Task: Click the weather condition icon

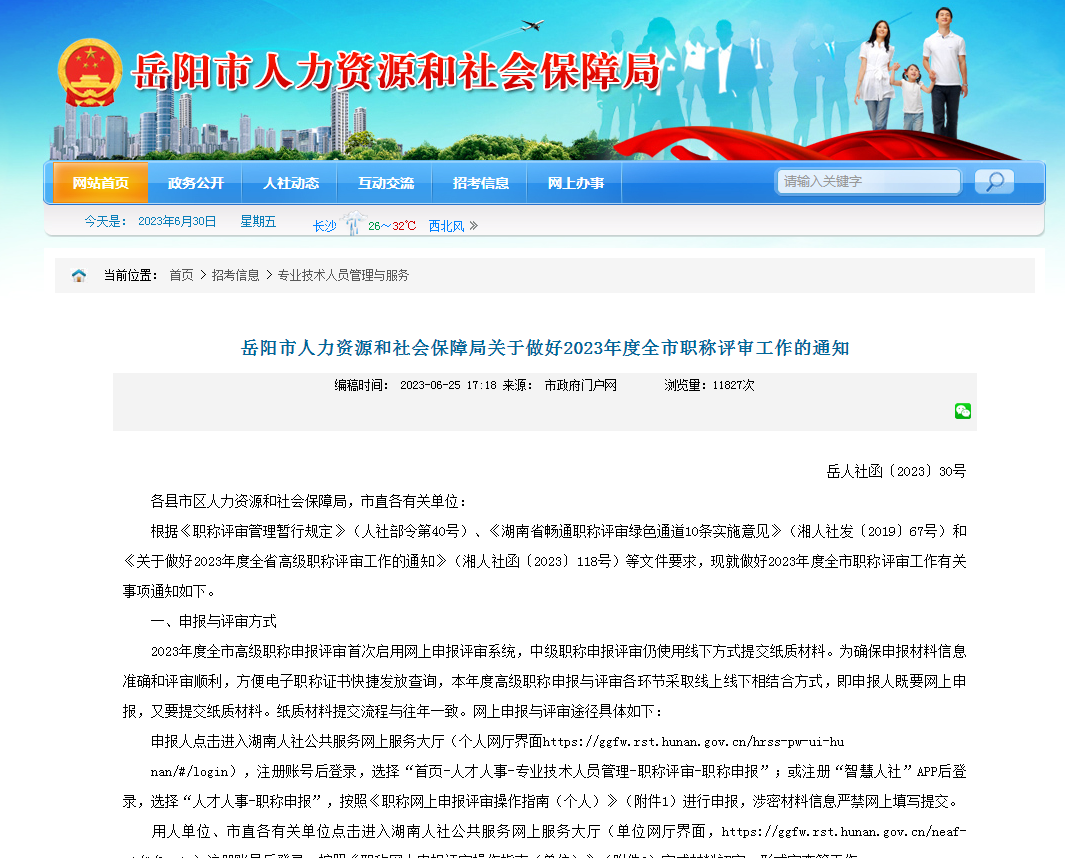Action: click(351, 224)
